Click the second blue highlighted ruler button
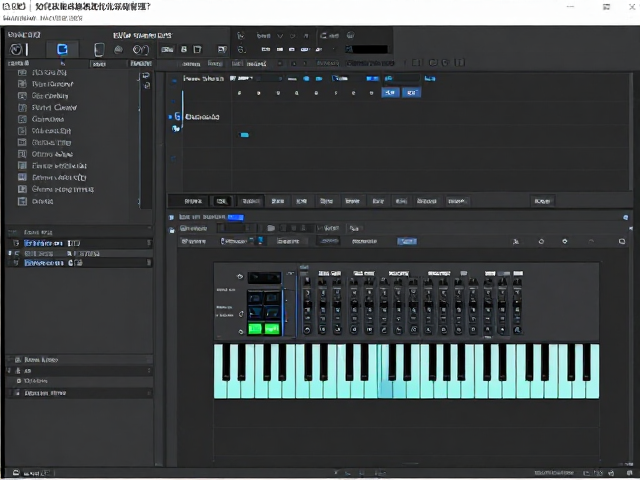 (x=411, y=93)
